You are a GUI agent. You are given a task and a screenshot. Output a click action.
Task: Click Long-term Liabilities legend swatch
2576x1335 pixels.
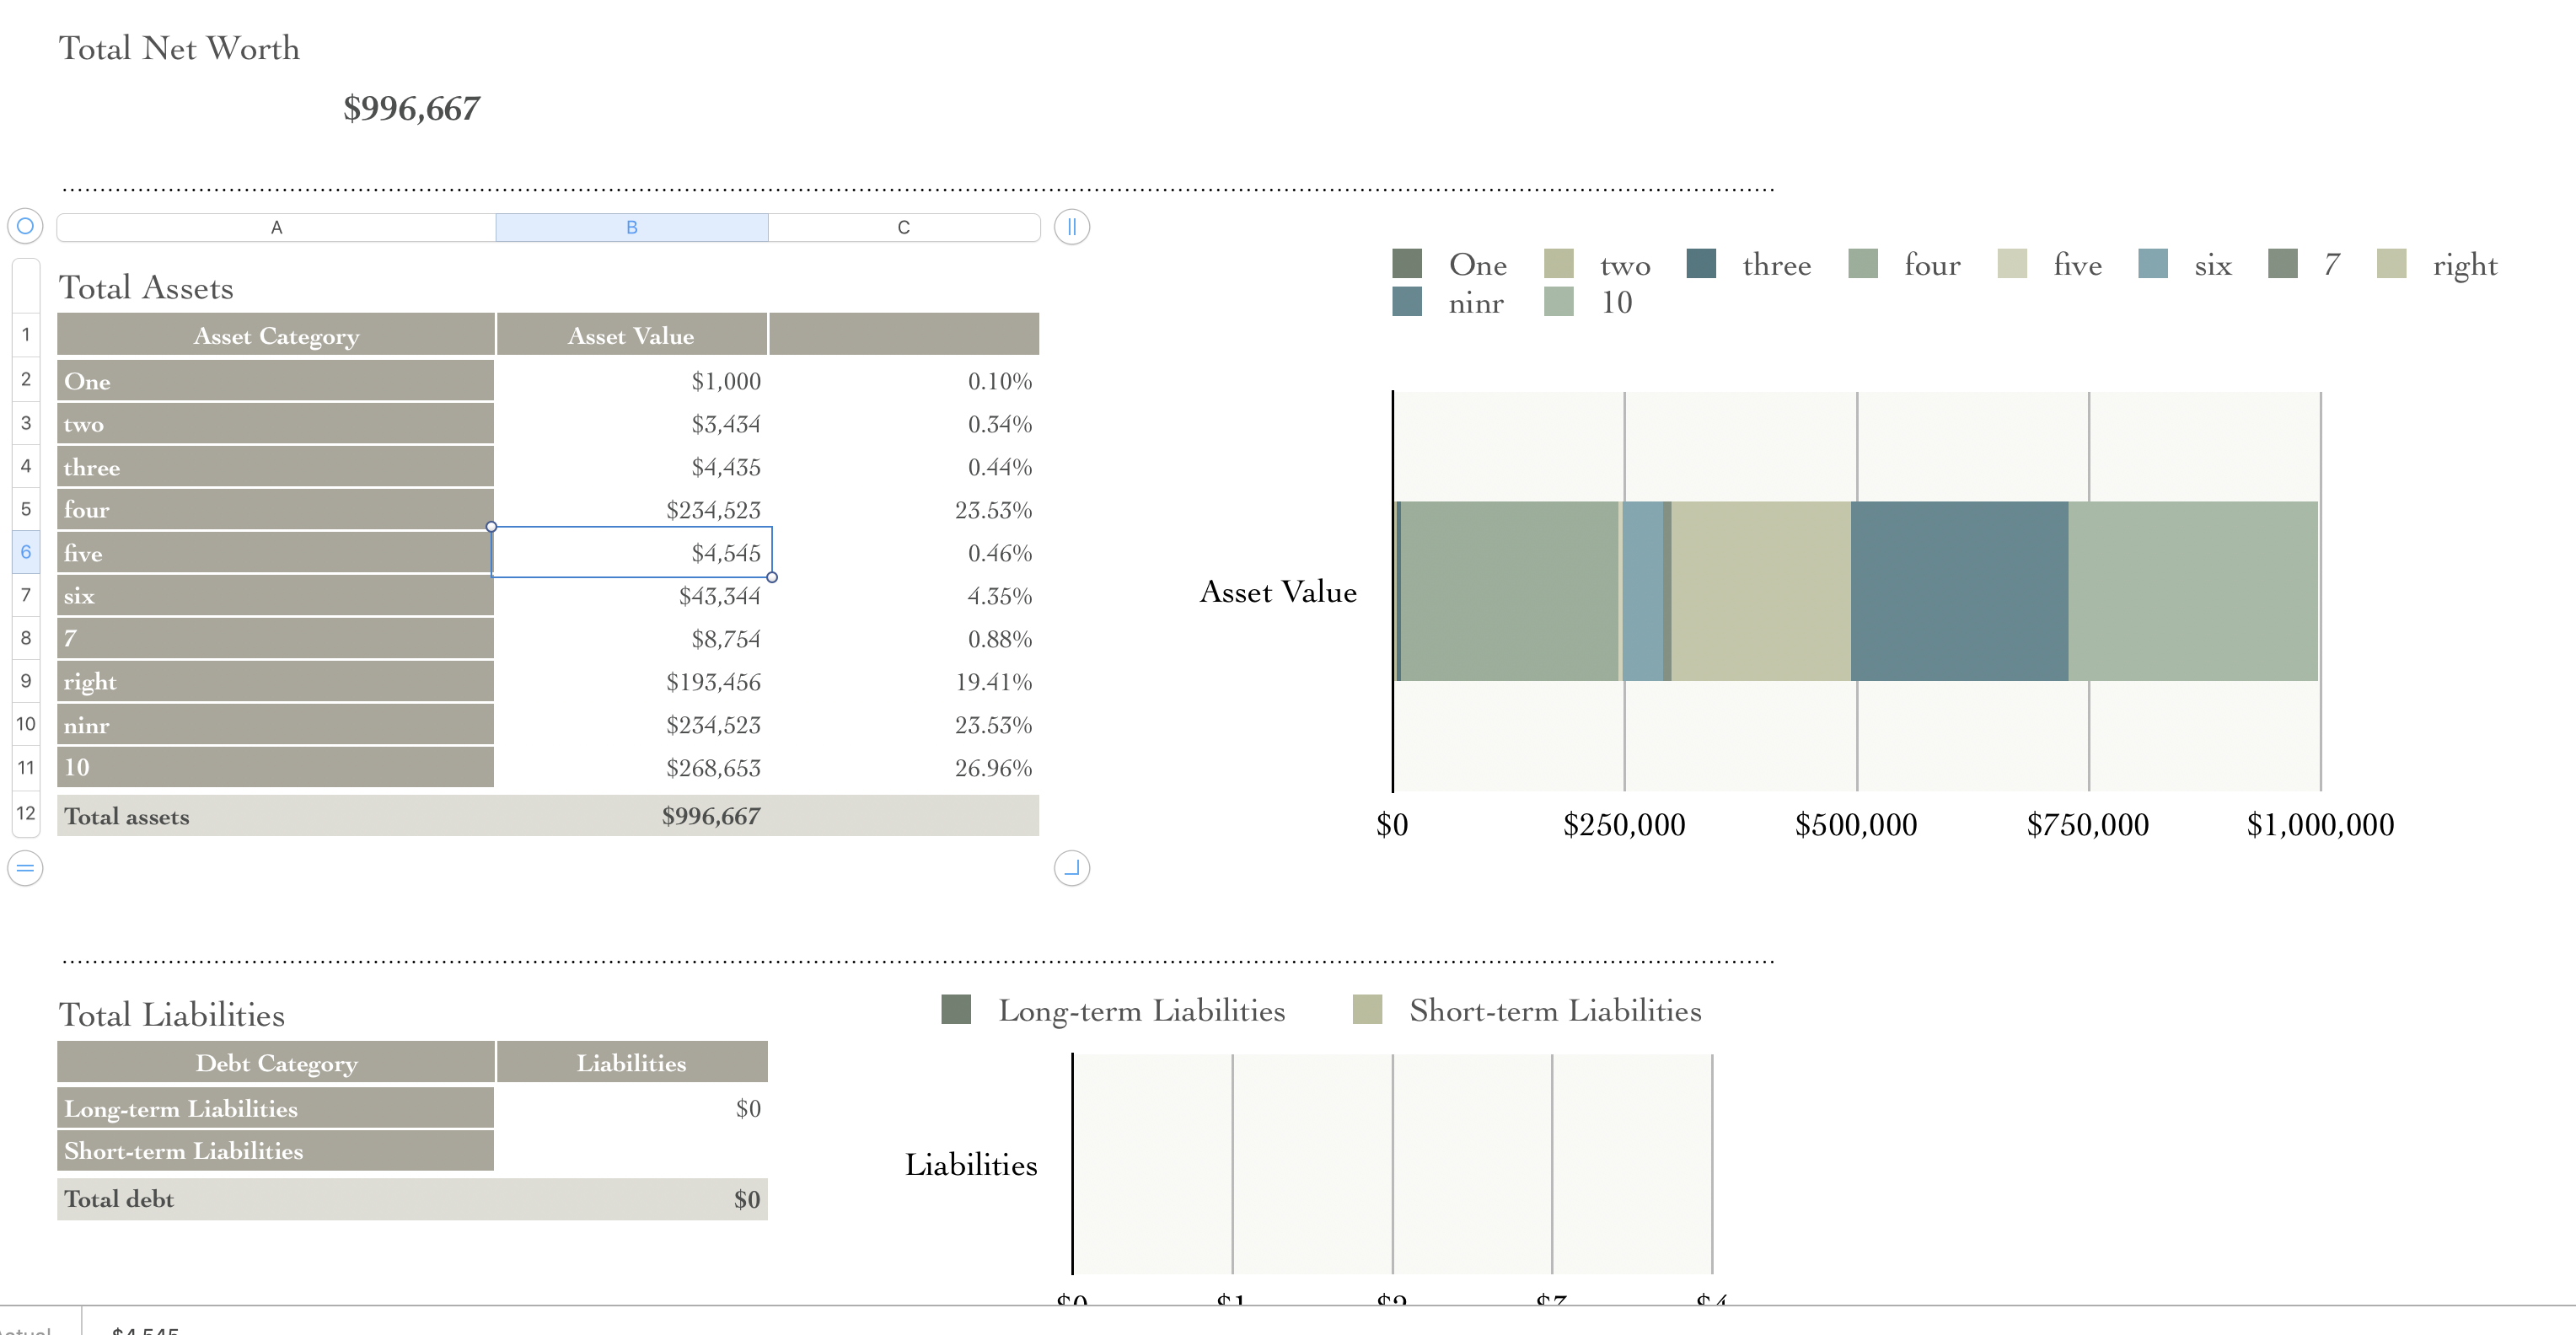[956, 1010]
